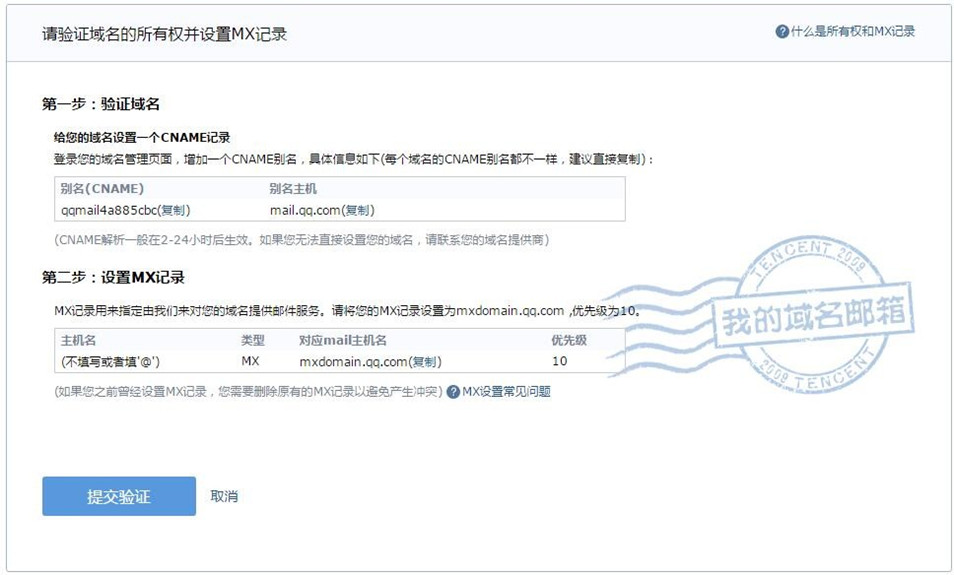The height and width of the screenshot is (575, 954).
Task: Copy the CNAME alias qqmail4a885cbc
Action: pos(173,211)
